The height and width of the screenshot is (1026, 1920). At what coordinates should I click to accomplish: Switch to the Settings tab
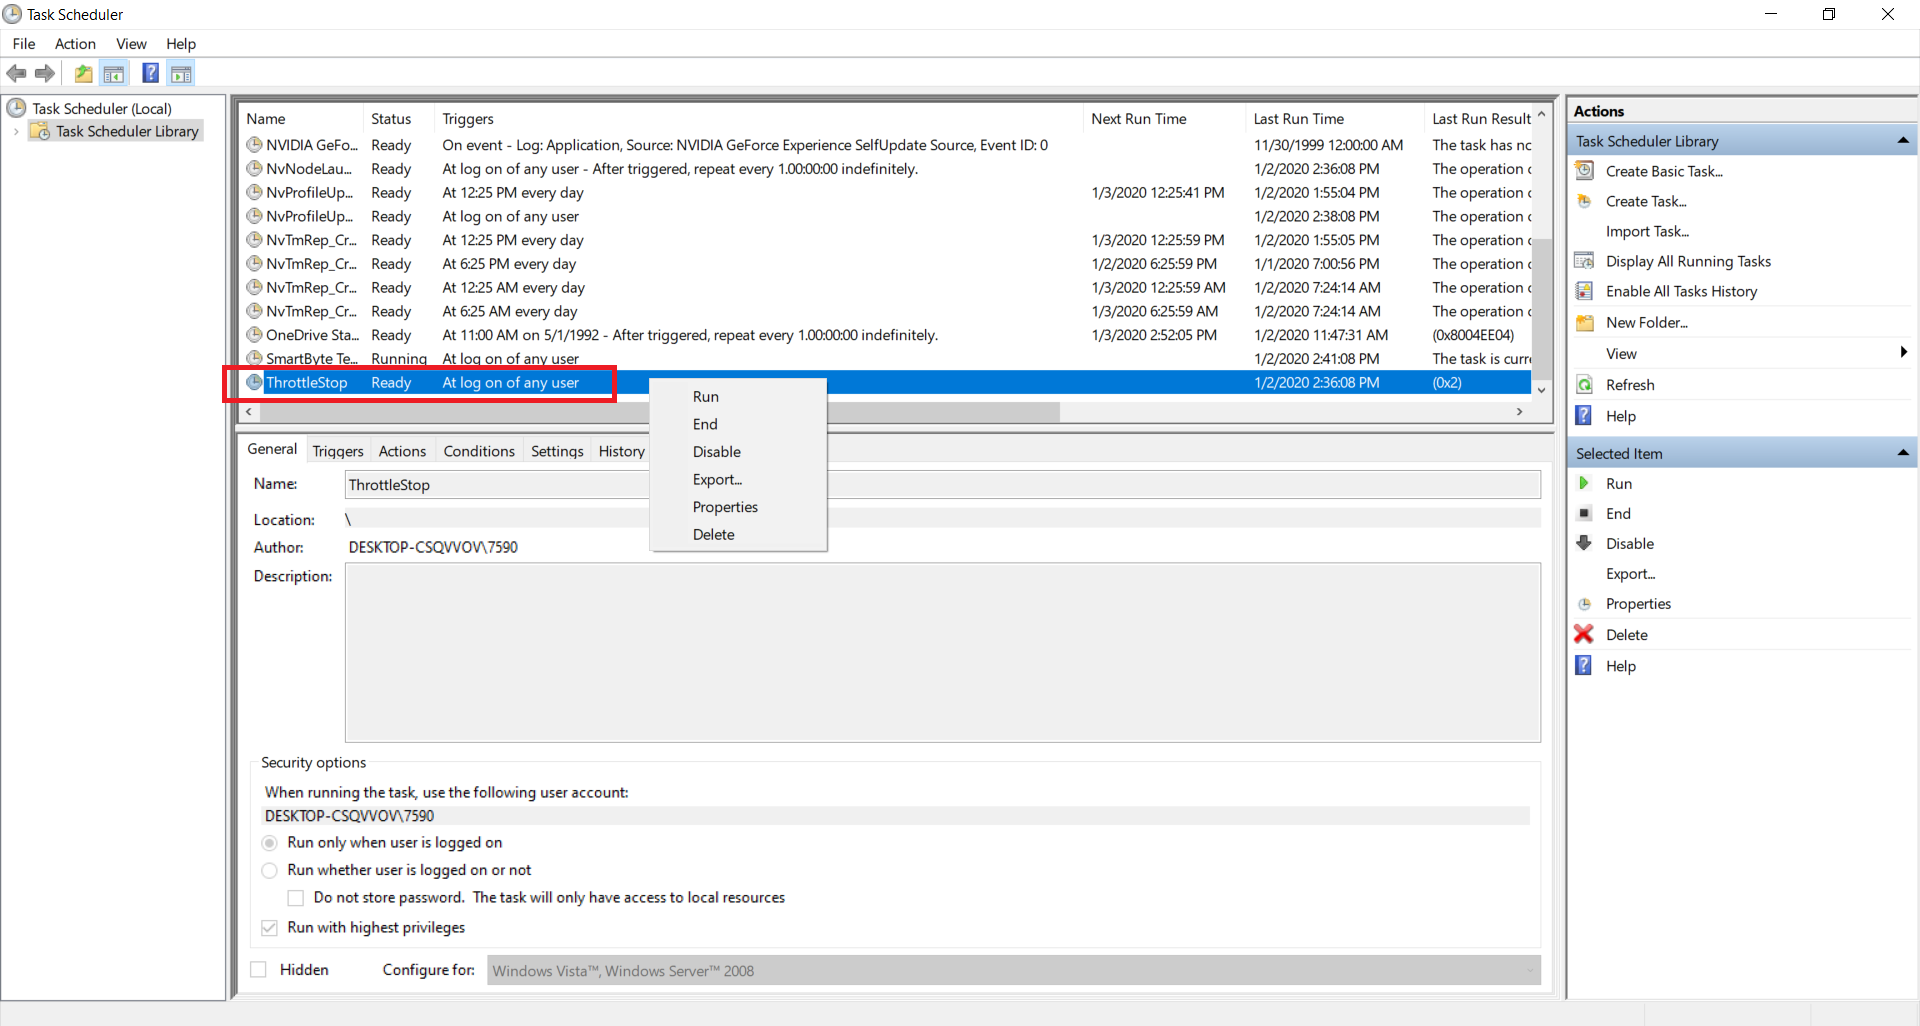pyautogui.click(x=557, y=451)
